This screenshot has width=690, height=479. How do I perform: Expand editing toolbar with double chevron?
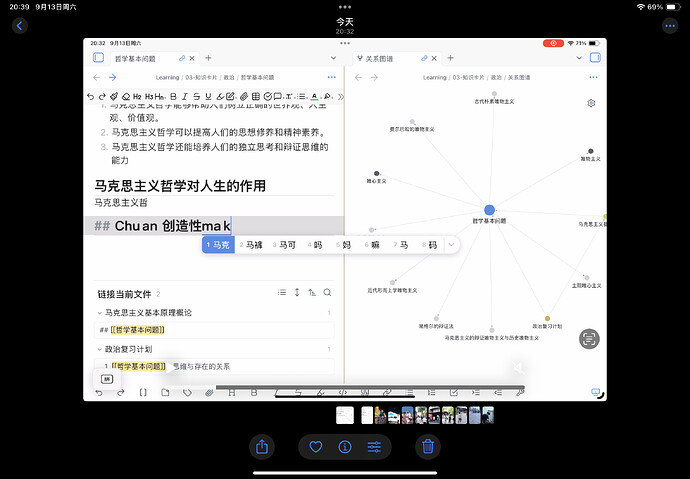click(x=341, y=96)
